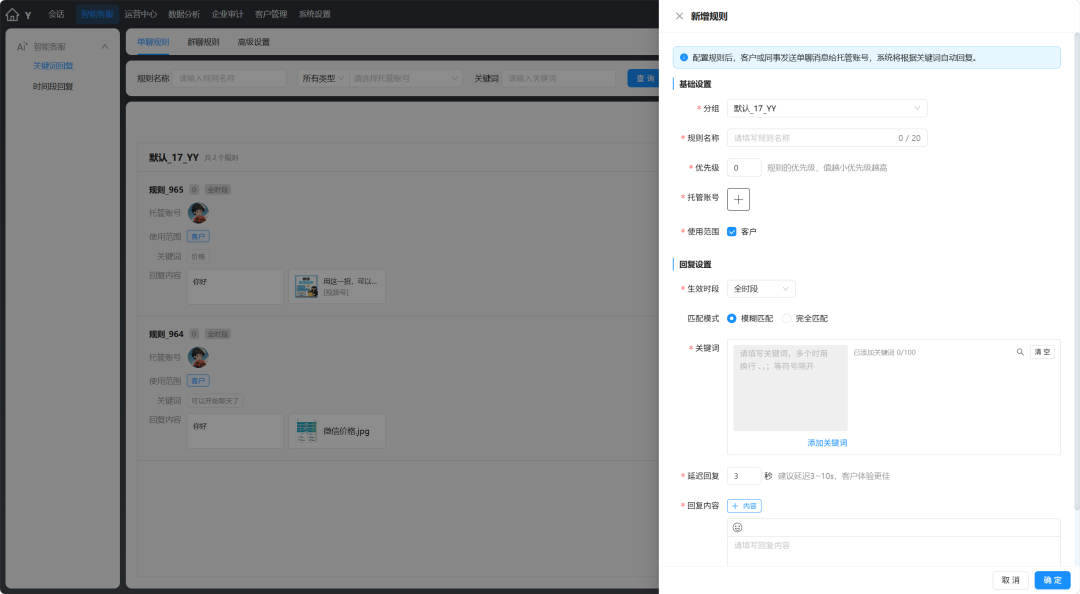Open the 请选择托管账号 dropdown

(406, 79)
